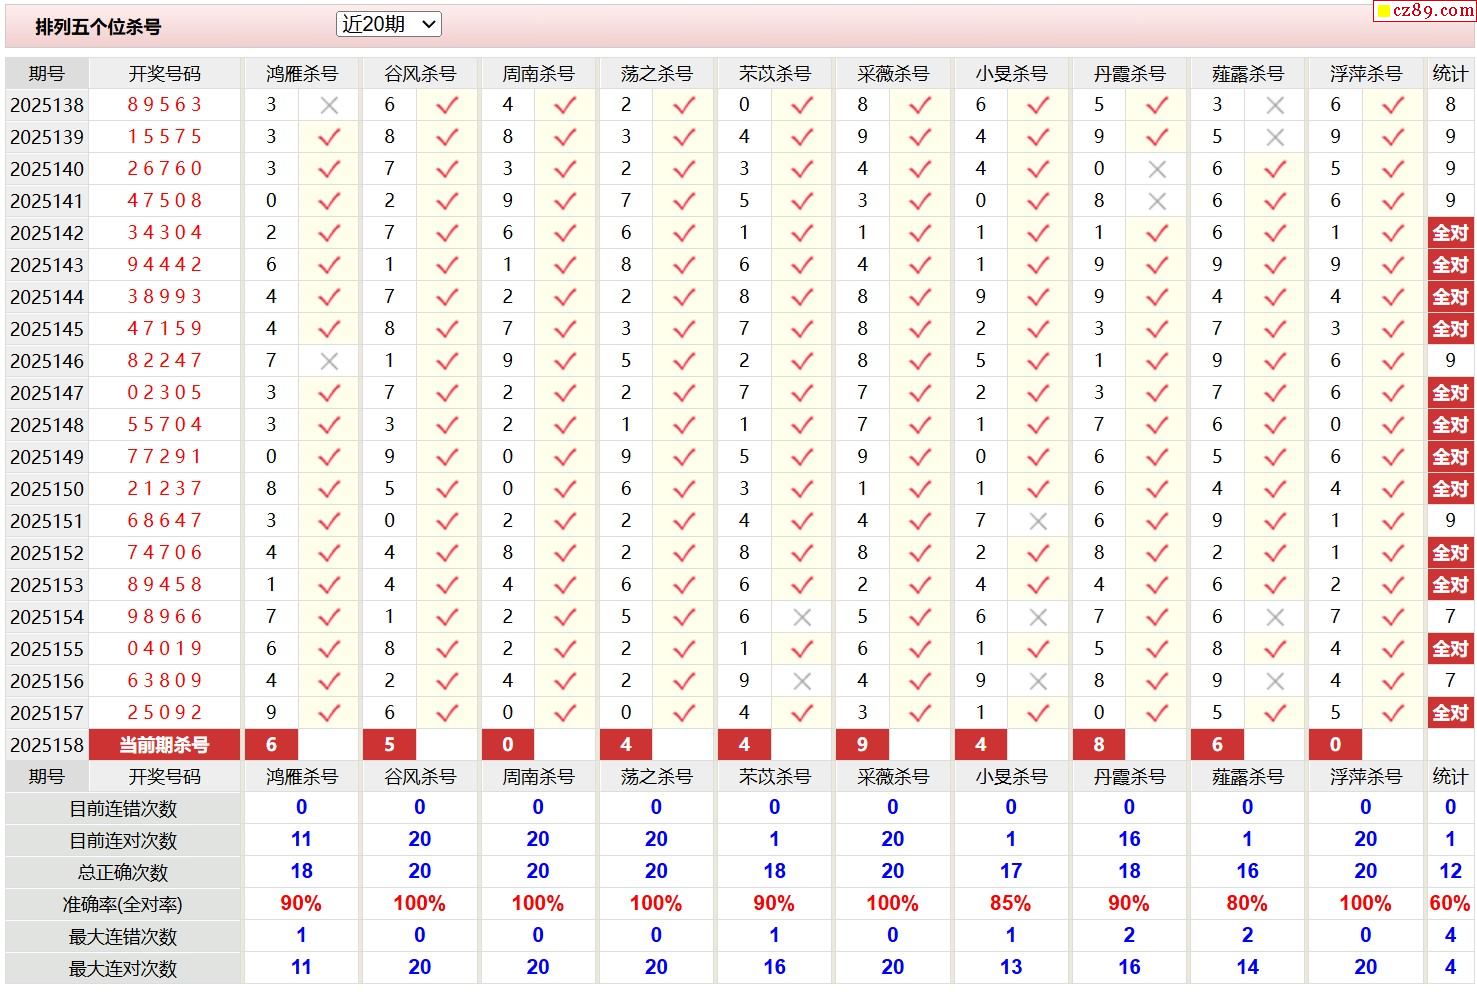
Task: Click the 全对 badge in row 2025155
Action: [1450, 649]
